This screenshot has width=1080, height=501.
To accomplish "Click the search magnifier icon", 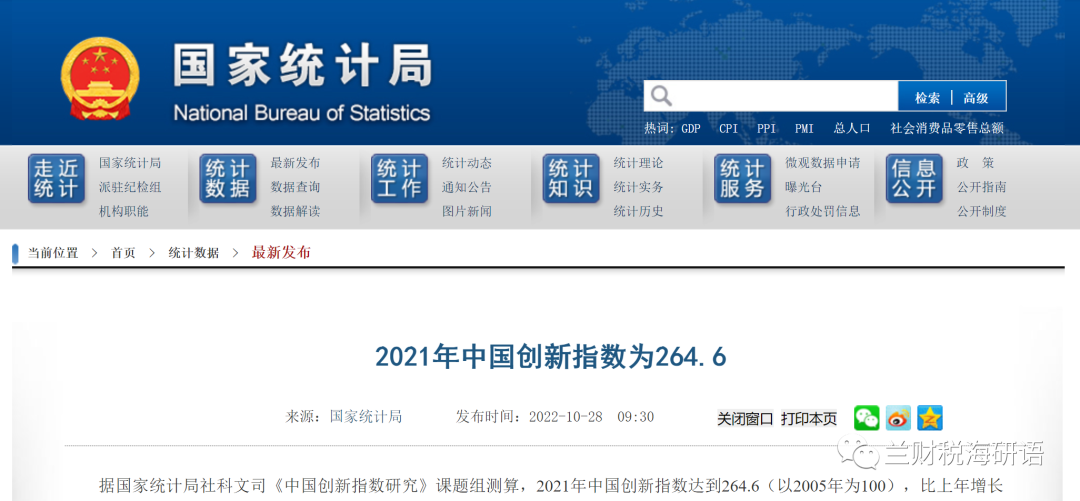I will tap(661, 96).
